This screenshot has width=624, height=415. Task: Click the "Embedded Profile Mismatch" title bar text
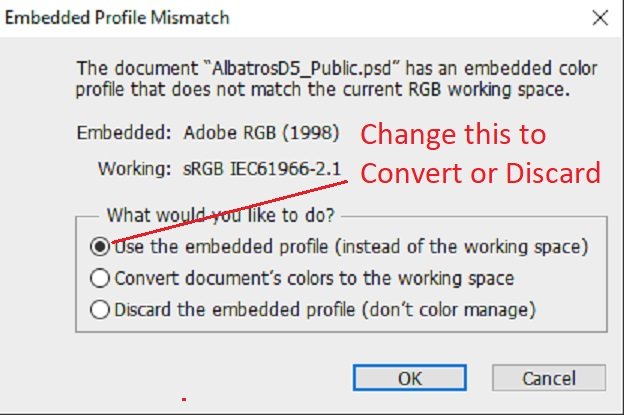pyautogui.click(x=120, y=17)
